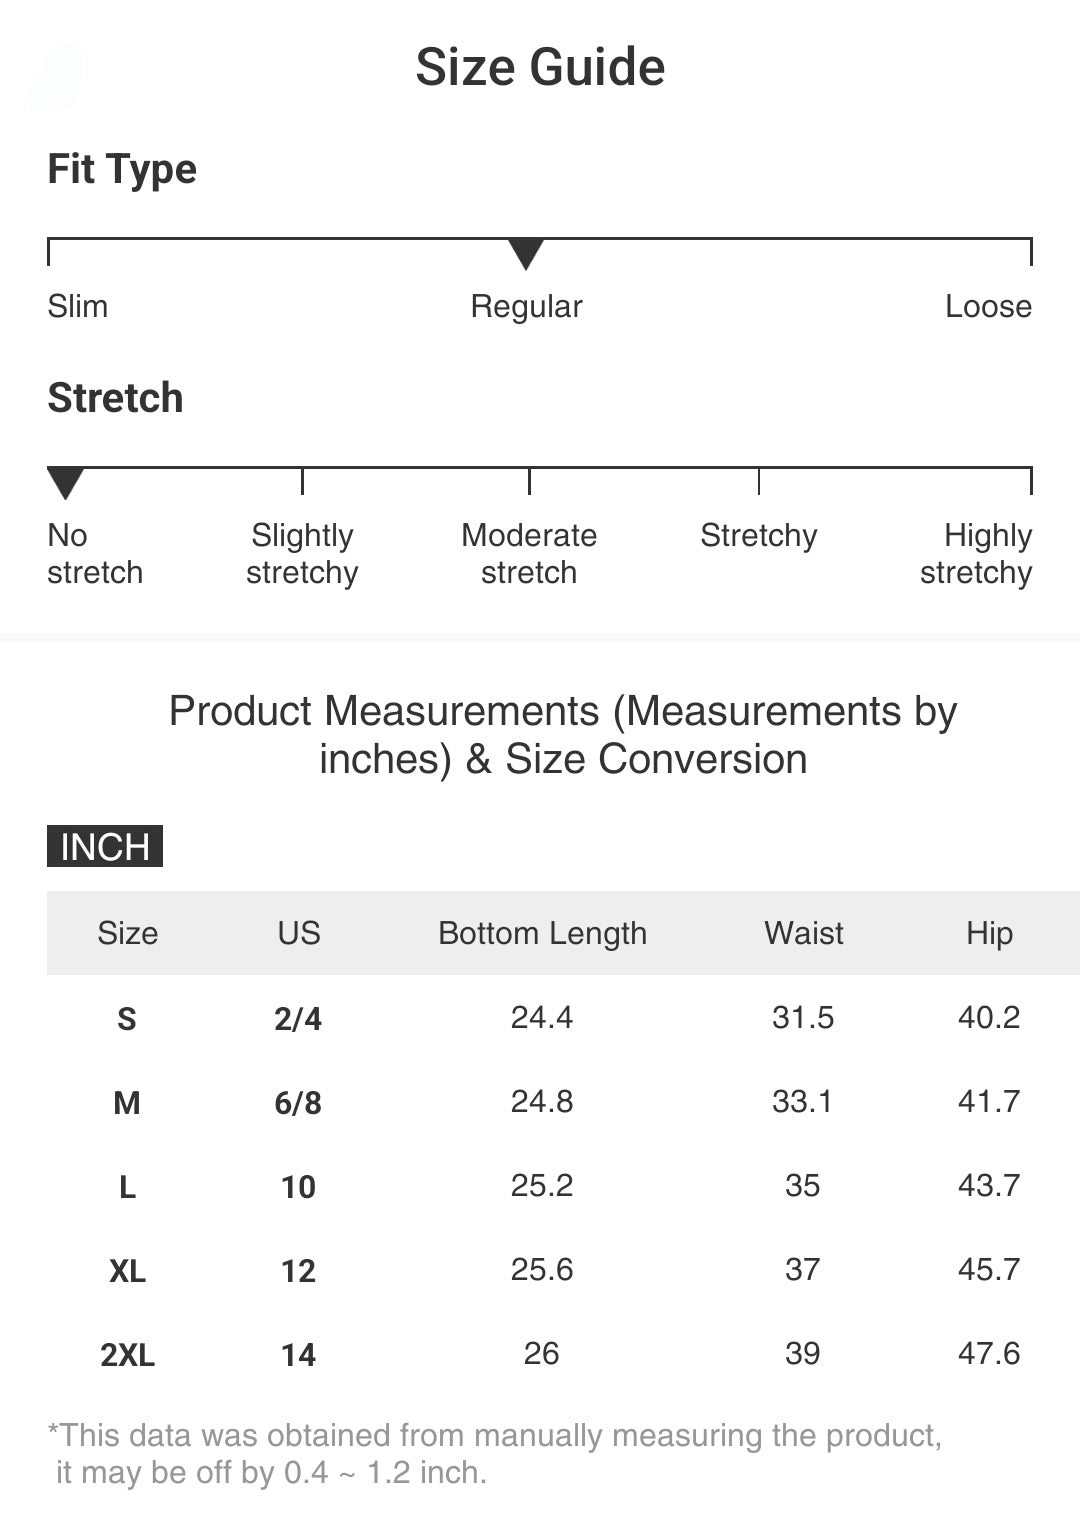
Task: Click the XL hip value 45.7
Action: coord(989,1269)
